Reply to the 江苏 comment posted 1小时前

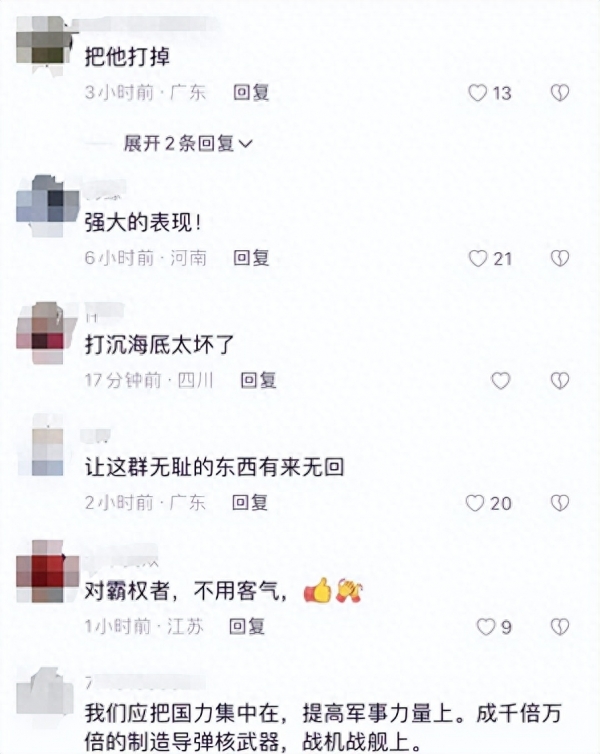[247, 626]
